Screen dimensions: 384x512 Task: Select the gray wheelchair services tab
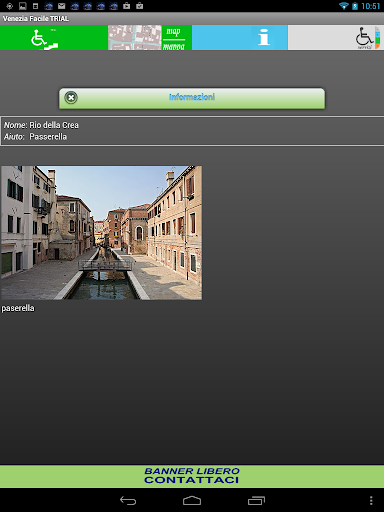click(x=336, y=38)
